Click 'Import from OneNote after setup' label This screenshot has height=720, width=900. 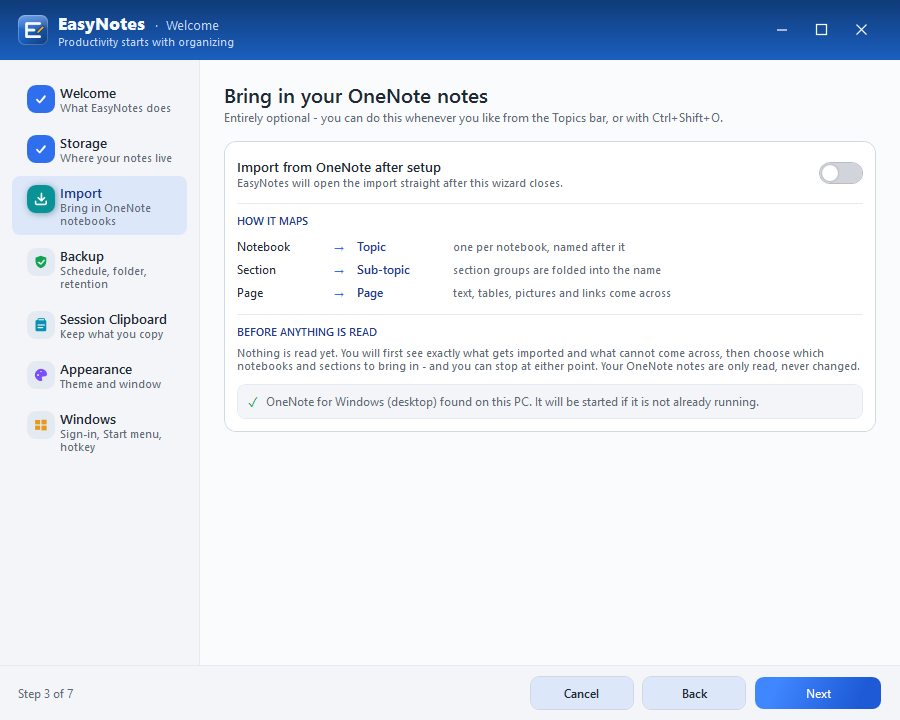(x=339, y=168)
